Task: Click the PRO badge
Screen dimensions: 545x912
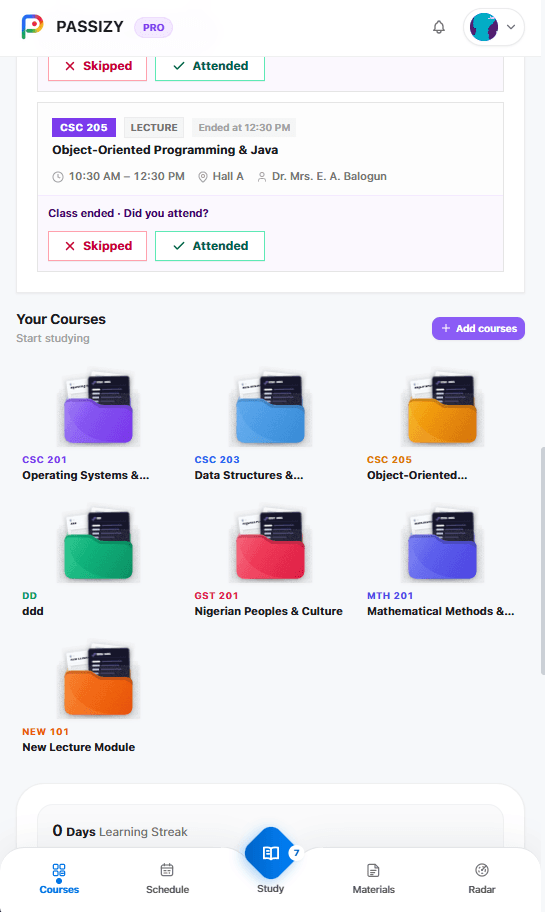Action: 154,27
